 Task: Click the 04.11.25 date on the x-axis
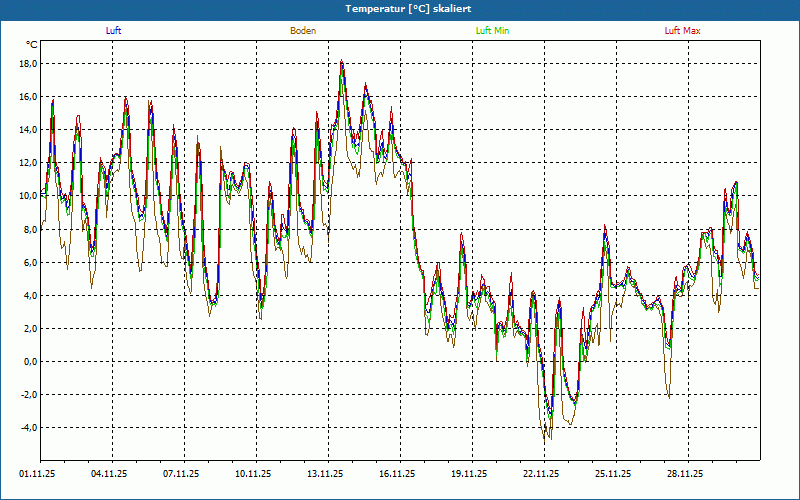[x=108, y=474]
